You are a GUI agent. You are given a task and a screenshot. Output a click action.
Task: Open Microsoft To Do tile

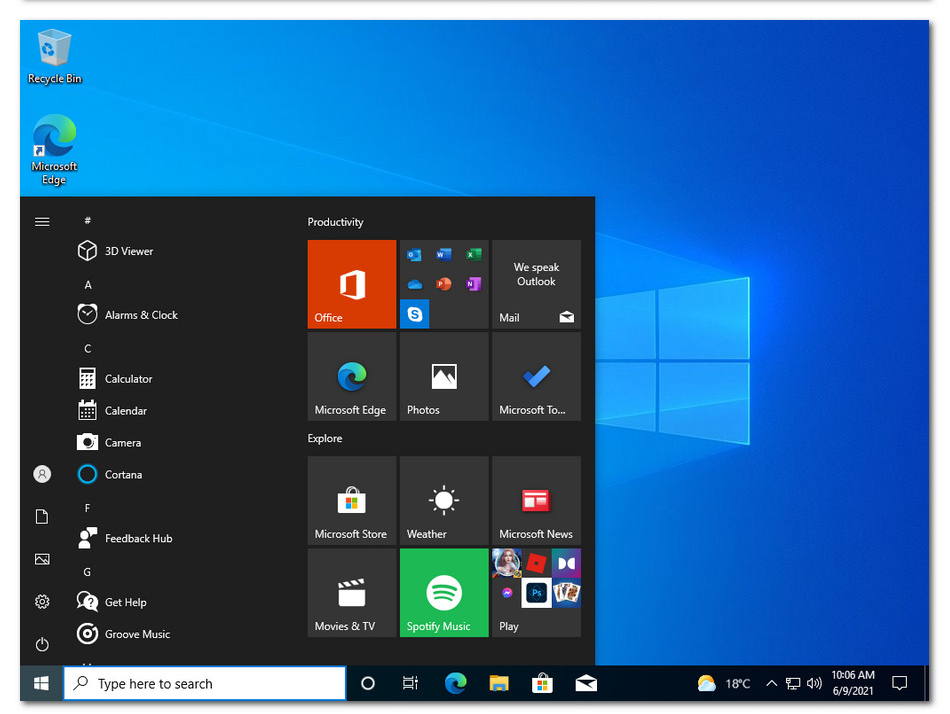click(537, 376)
